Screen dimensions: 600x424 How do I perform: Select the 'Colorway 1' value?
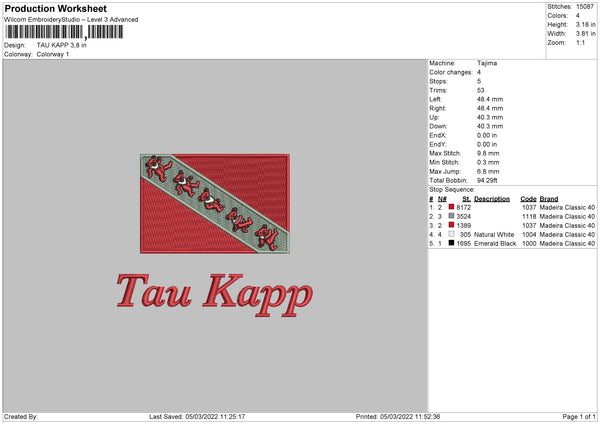click(53, 54)
